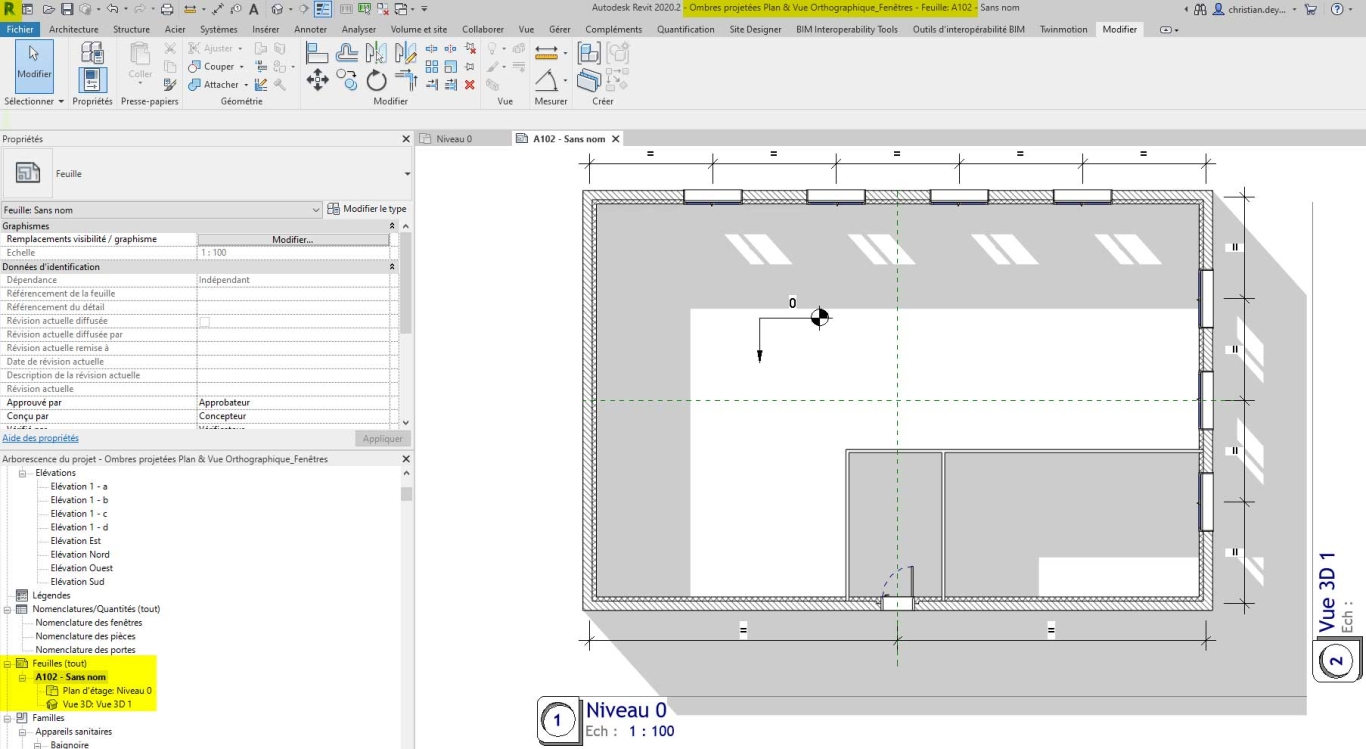Screen dimensions: 1366x749
Task: Switch to the Niveau 0 view tab
Action: coord(454,139)
